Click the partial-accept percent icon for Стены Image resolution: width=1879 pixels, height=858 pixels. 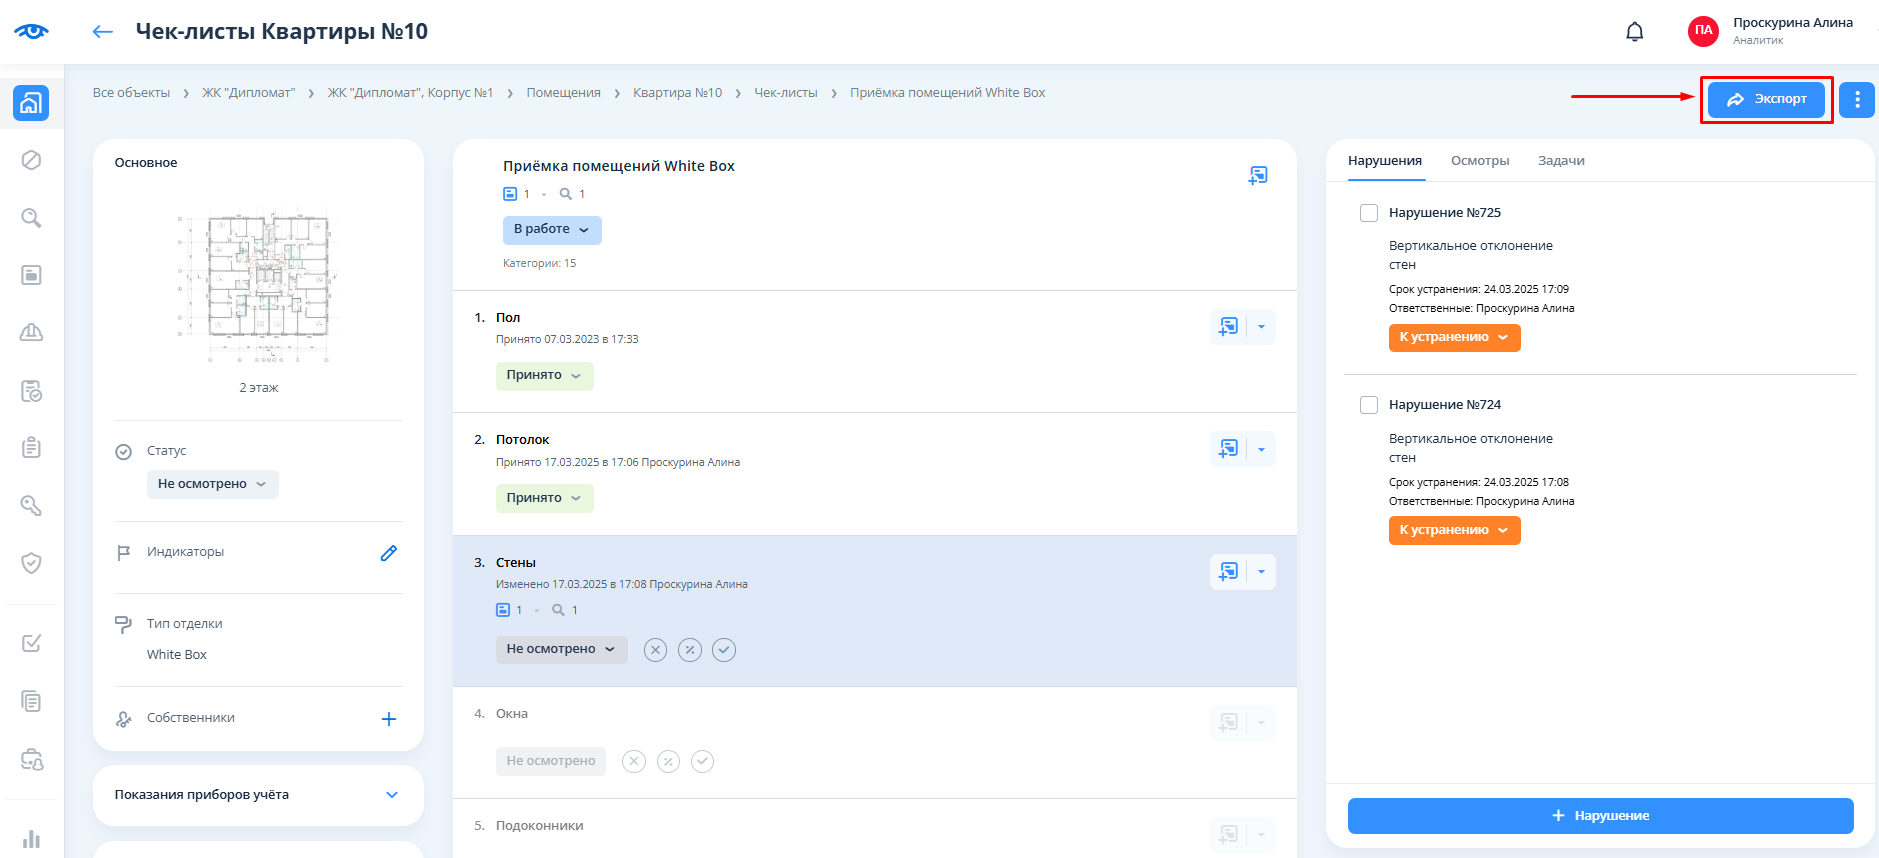[x=690, y=650]
